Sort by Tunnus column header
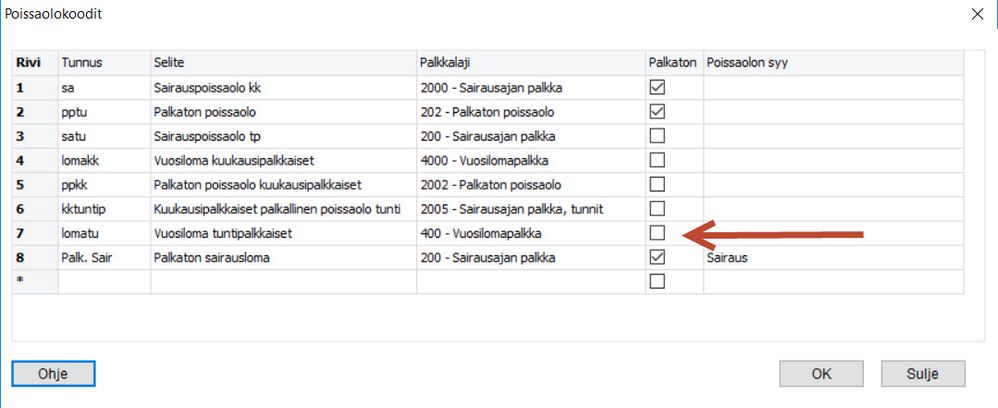 coord(103,63)
